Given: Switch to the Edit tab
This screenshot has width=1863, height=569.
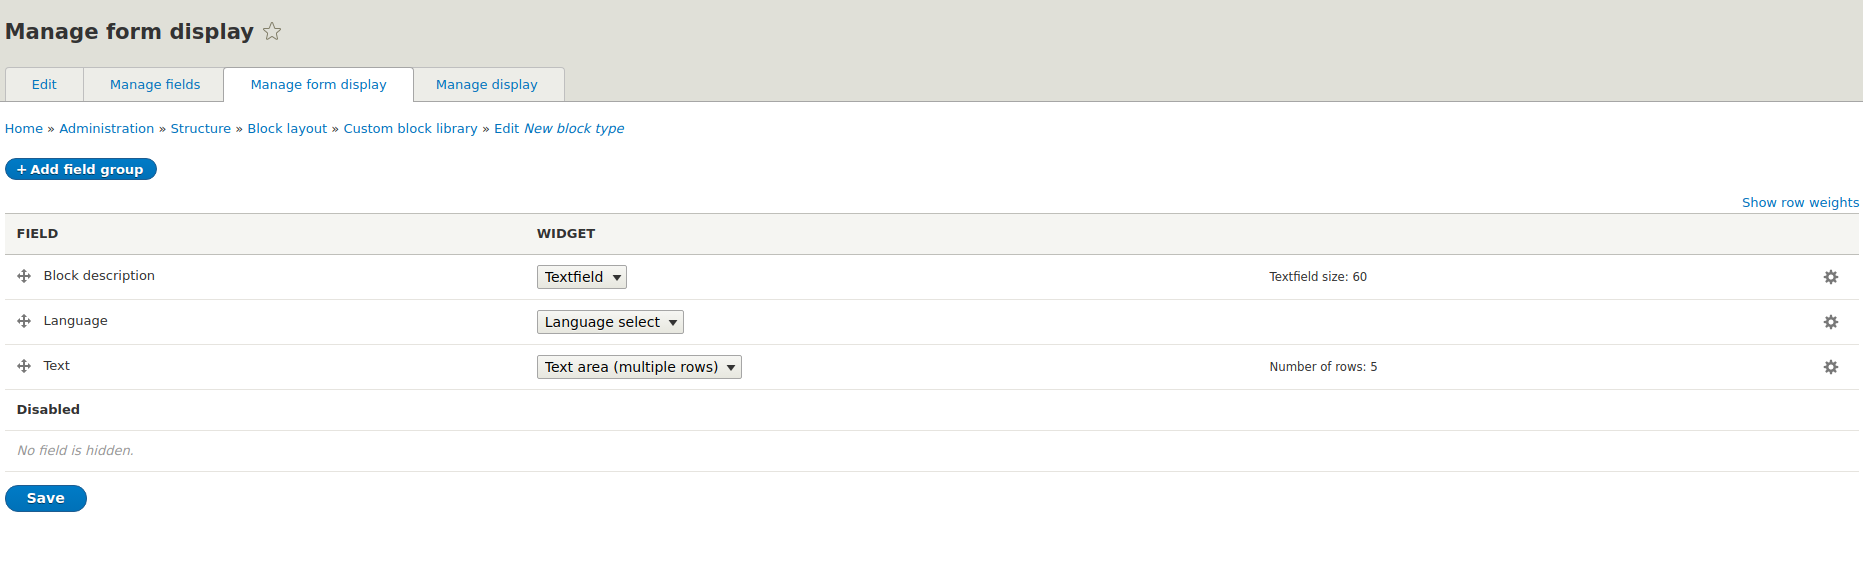Looking at the screenshot, I should (44, 85).
